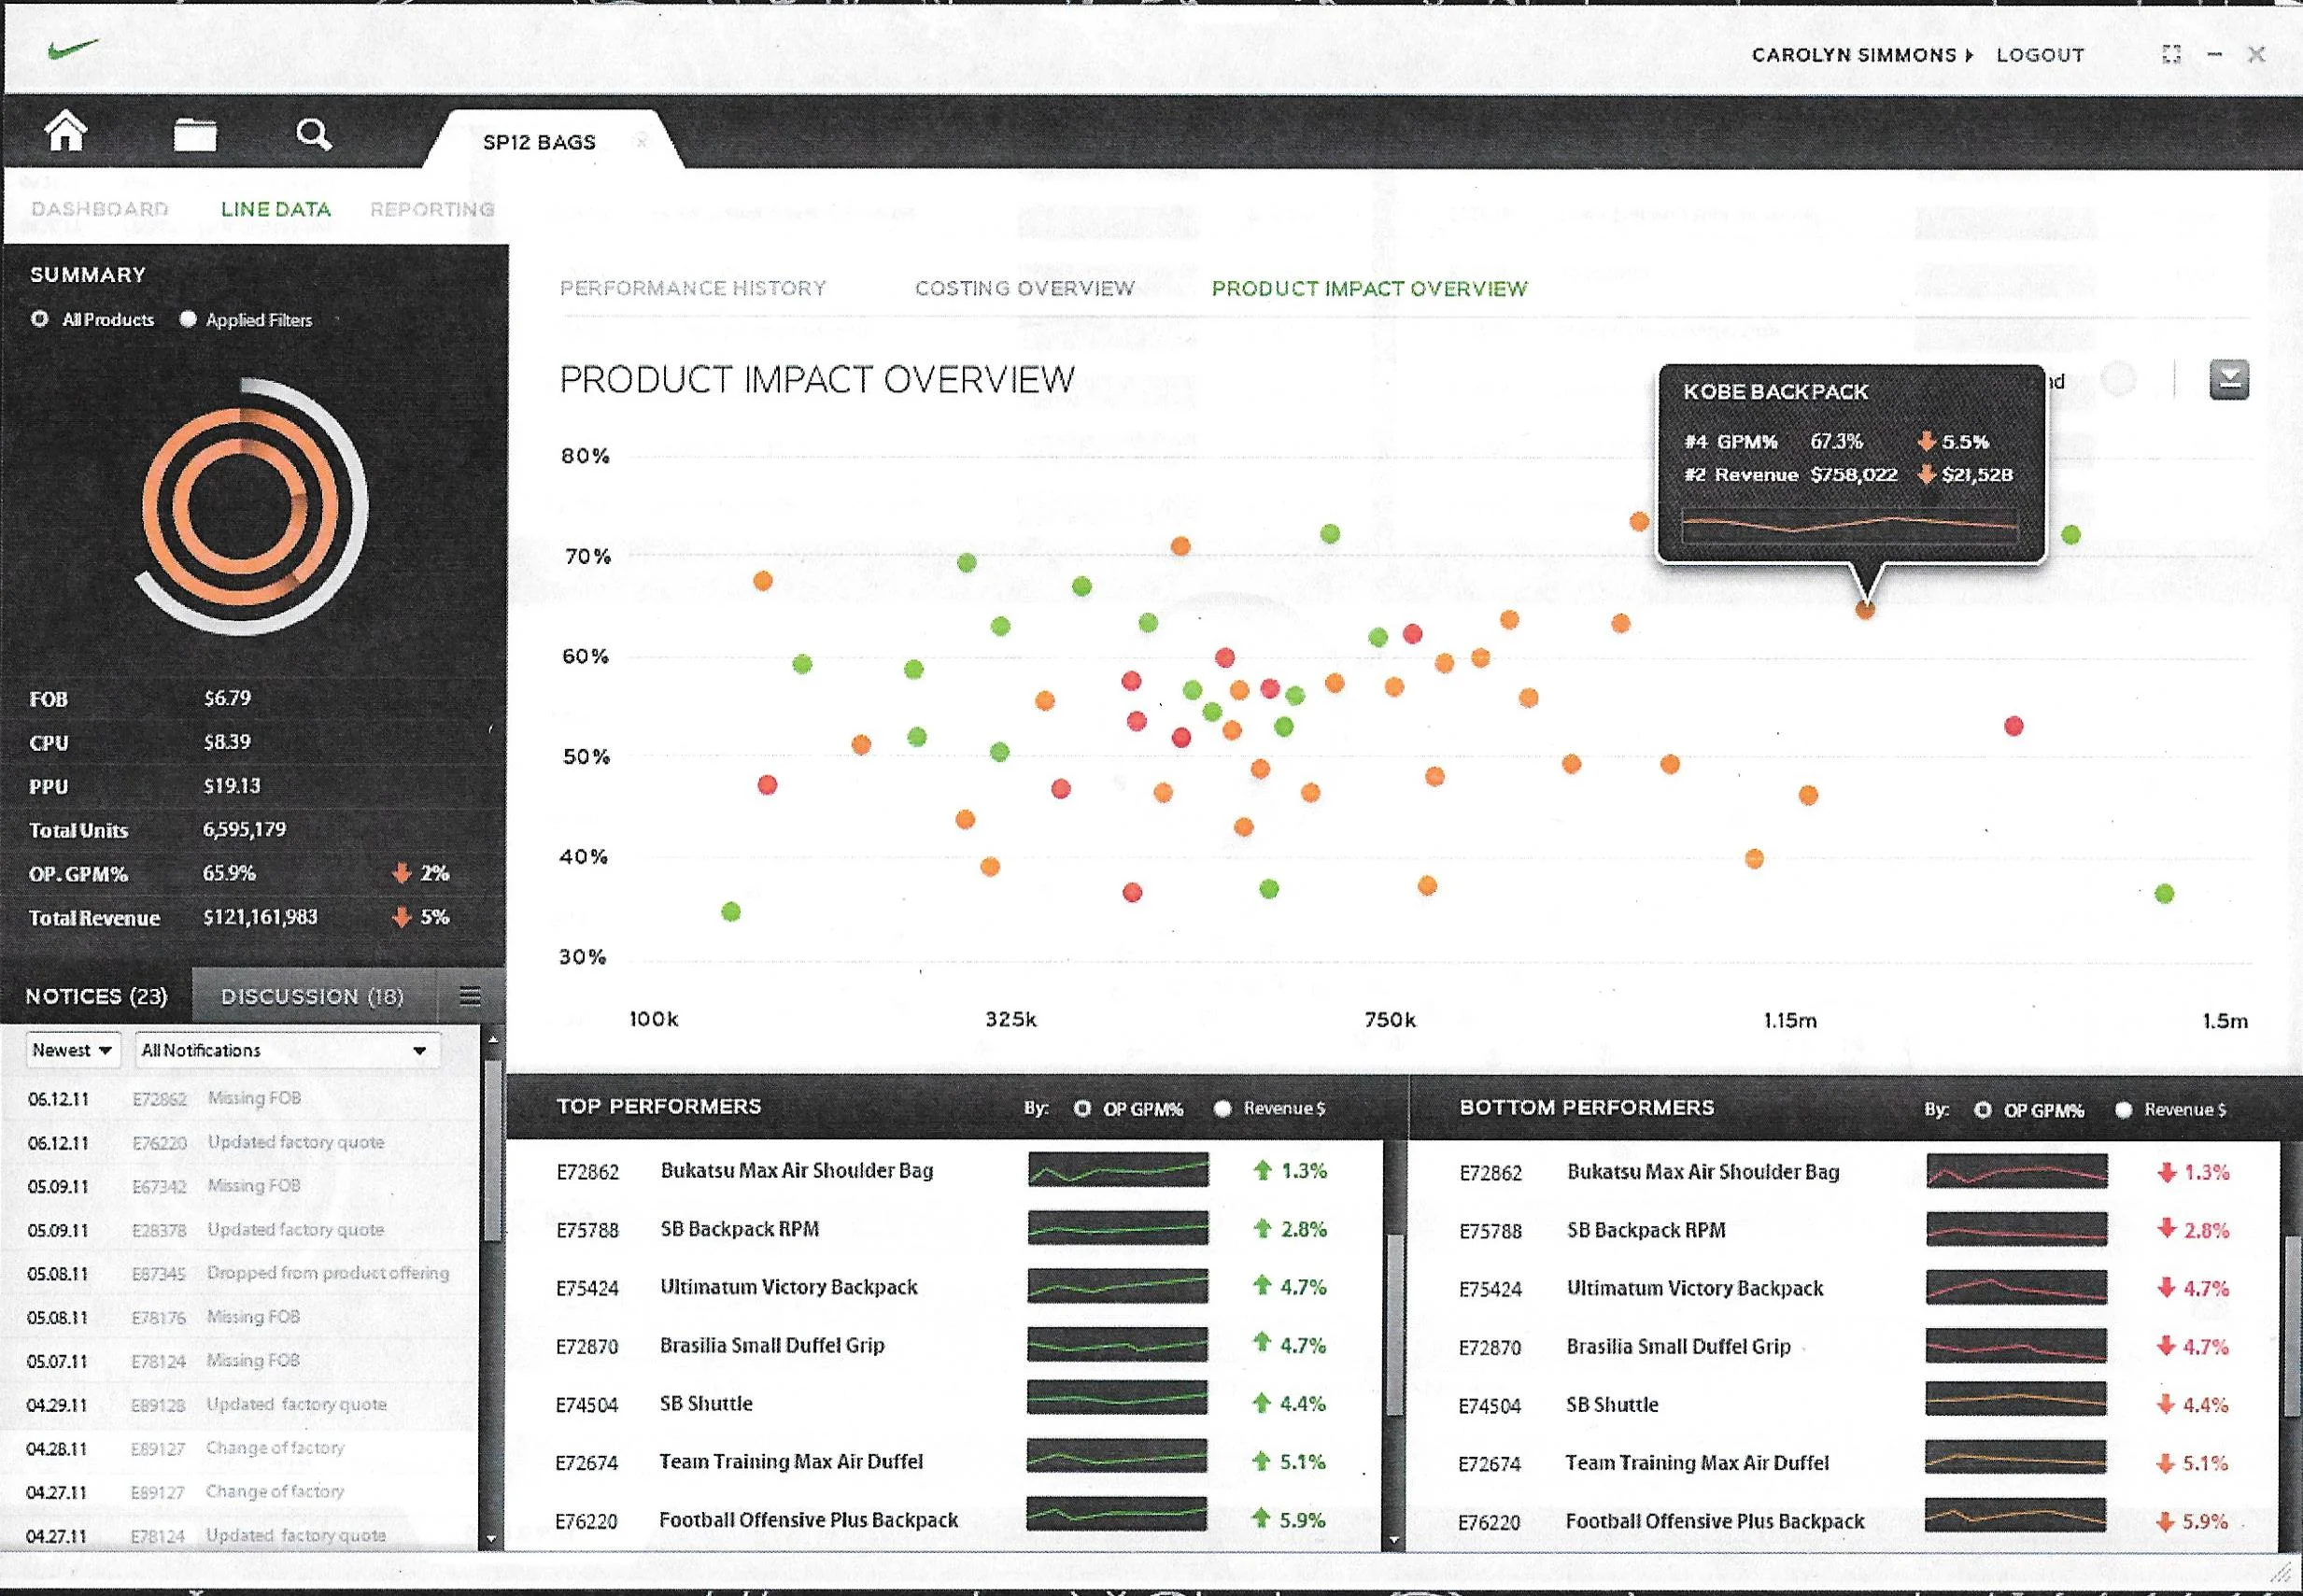Click the search magnifier icon
The height and width of the screenshot is (1596, 2303).
[314, 134]
